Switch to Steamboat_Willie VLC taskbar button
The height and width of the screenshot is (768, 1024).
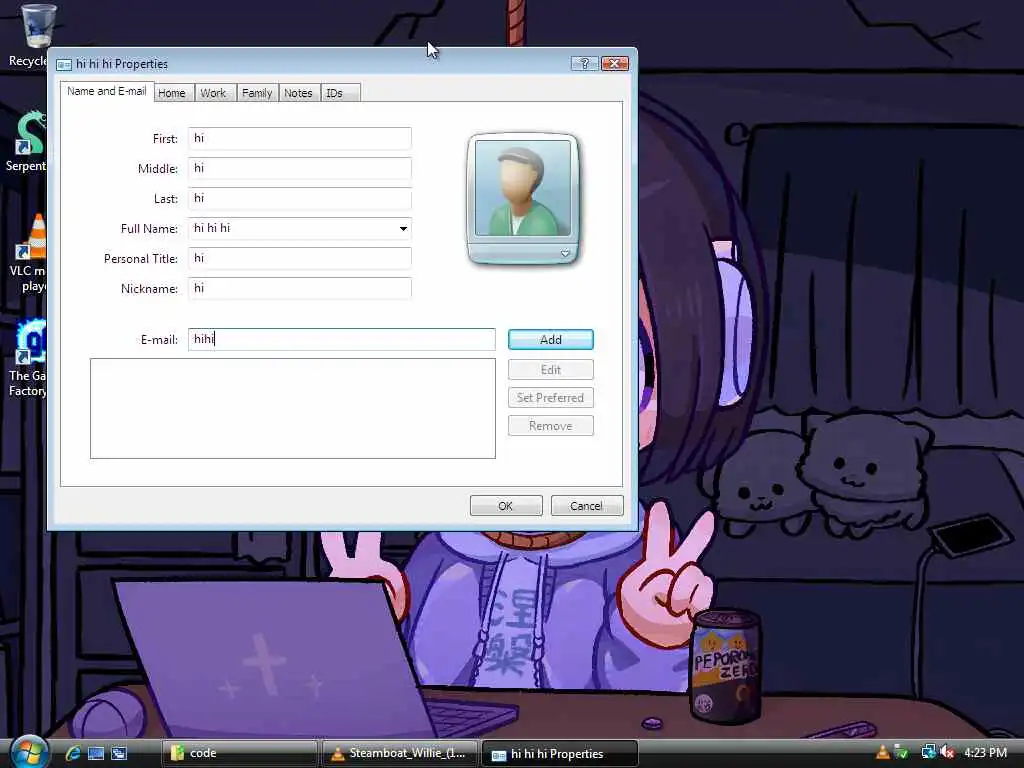pos(400,753)
